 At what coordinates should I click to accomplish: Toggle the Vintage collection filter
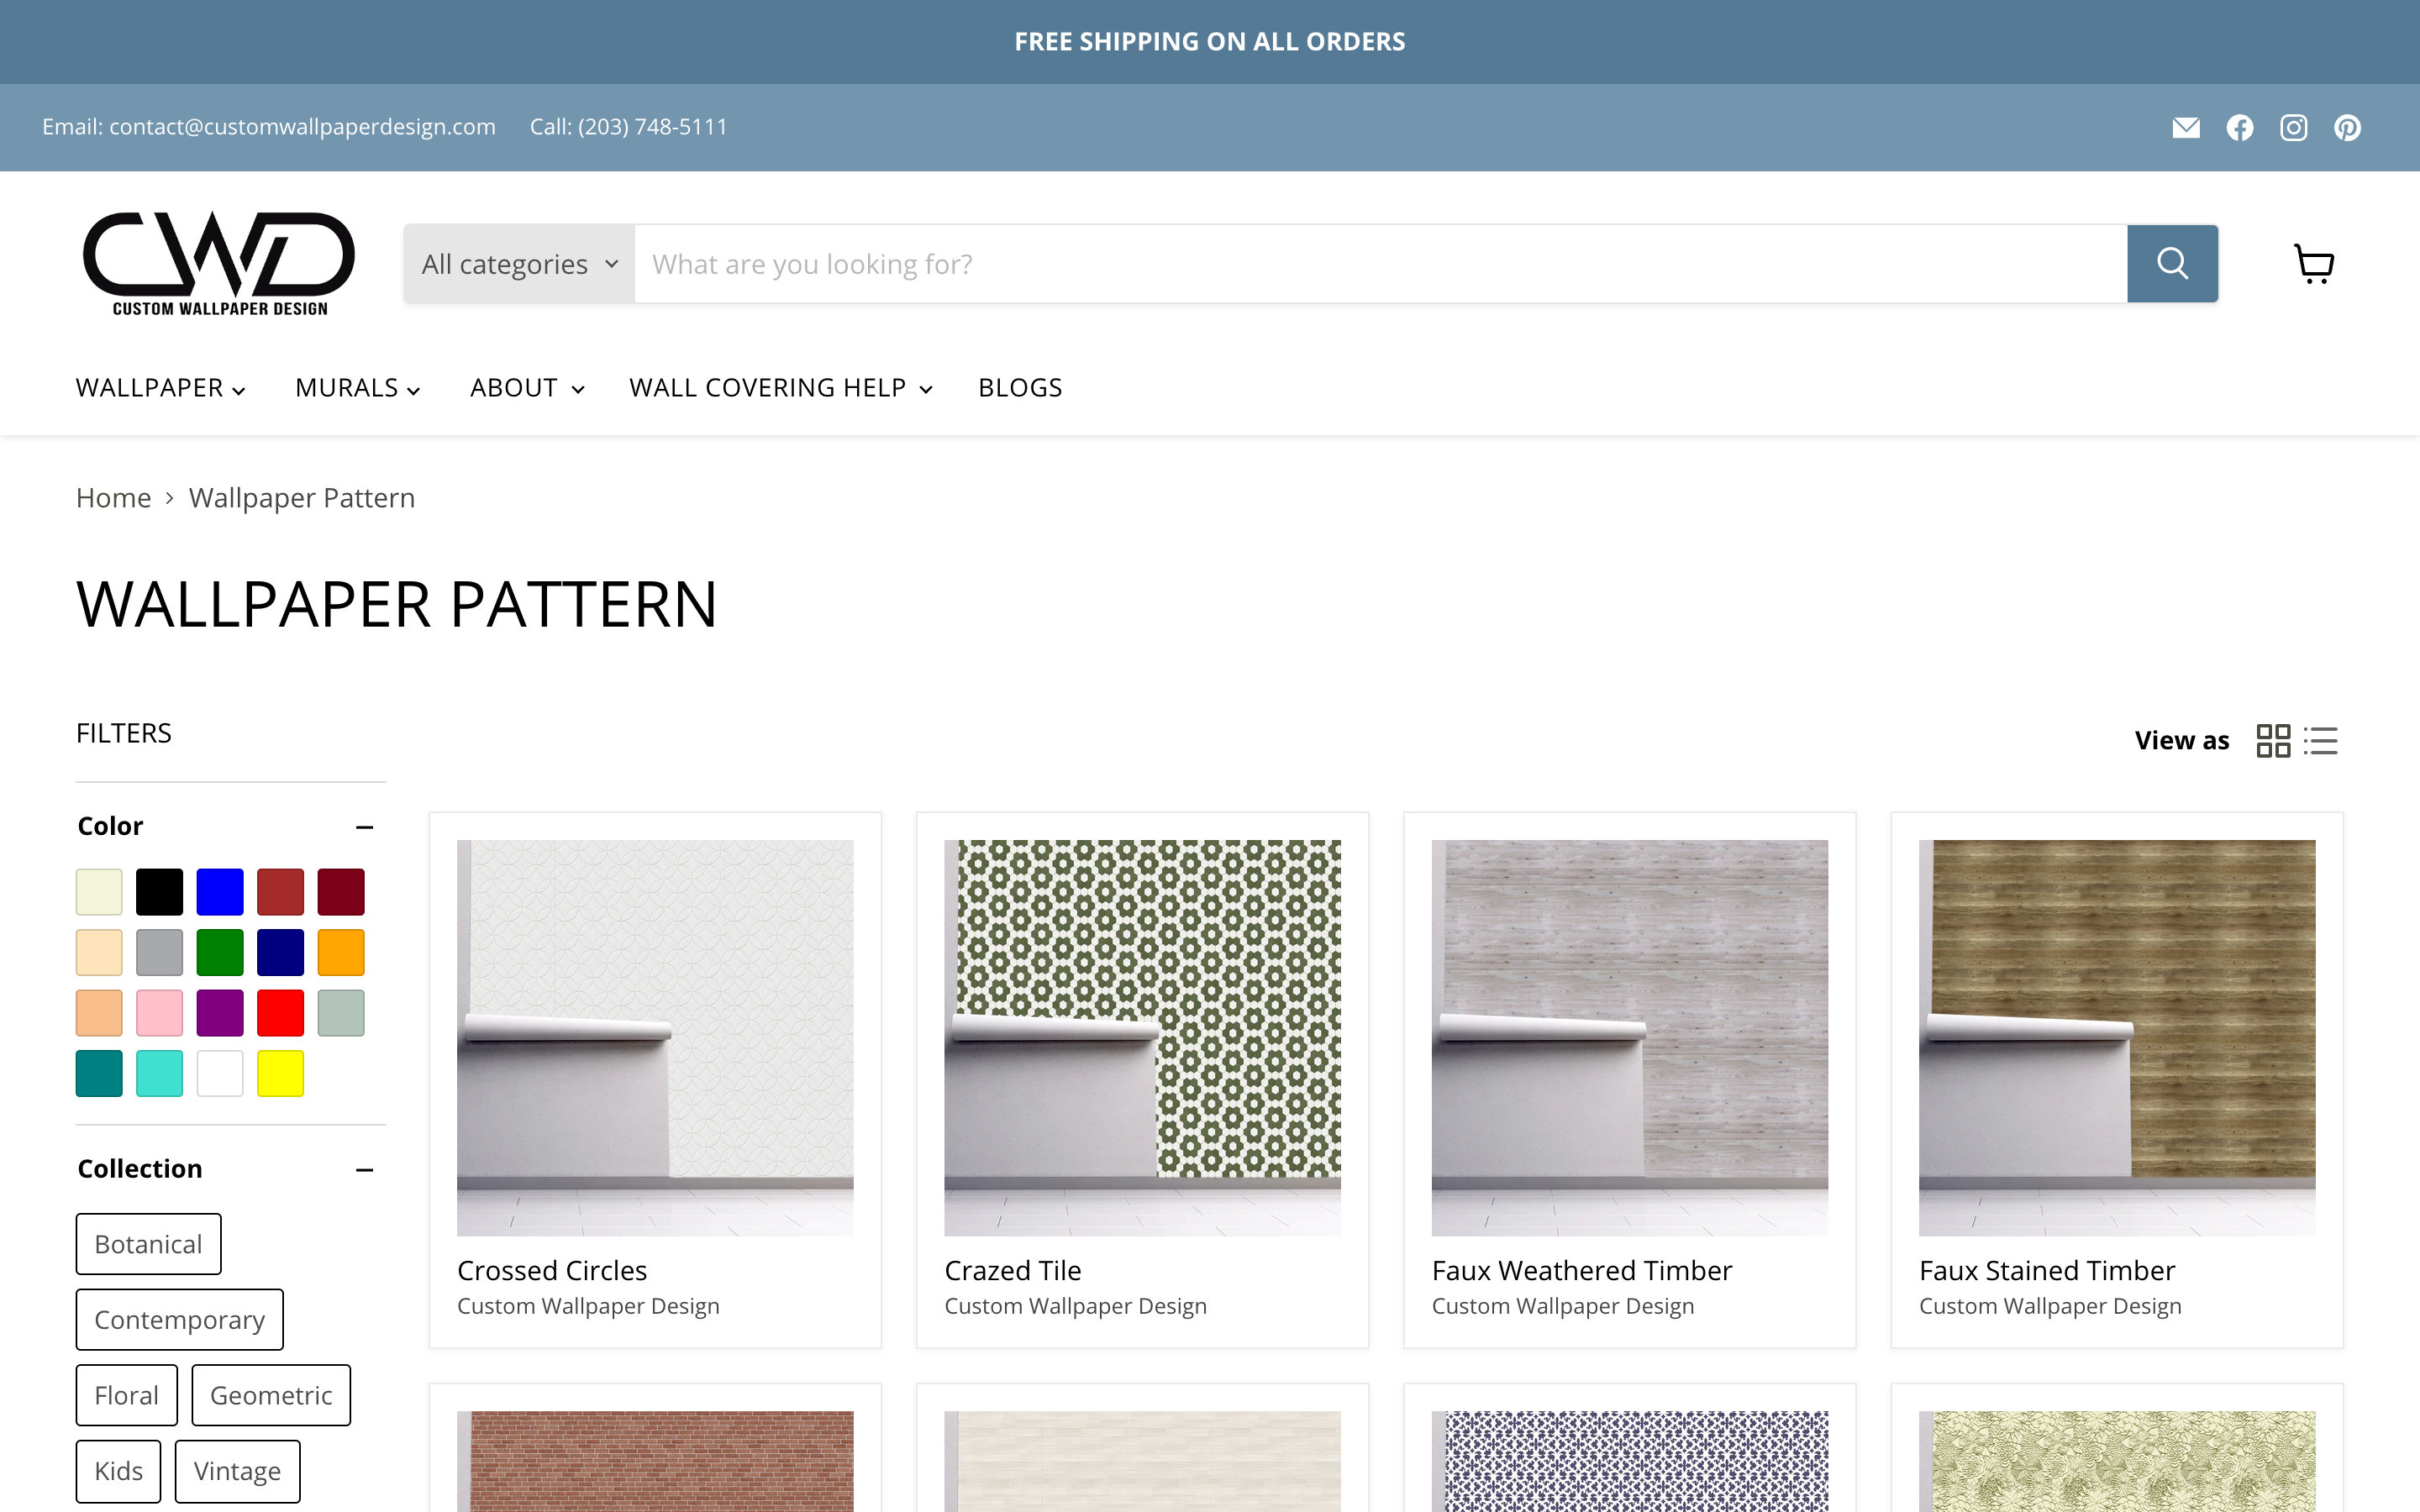237,1471
